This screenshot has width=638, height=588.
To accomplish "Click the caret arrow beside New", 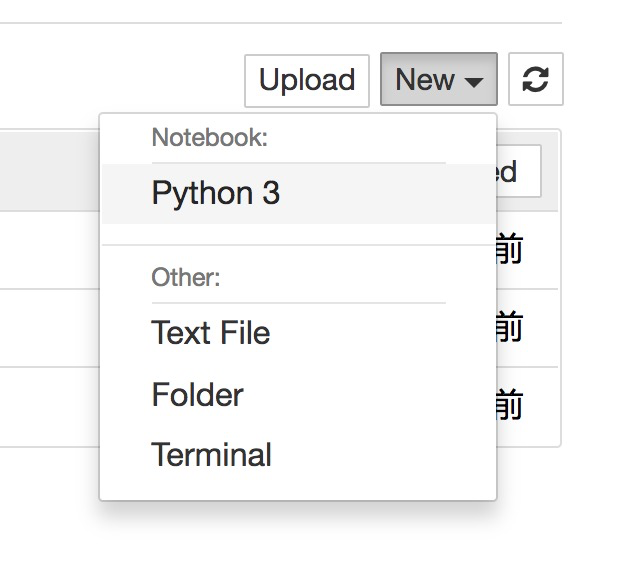I will (474, 81).
